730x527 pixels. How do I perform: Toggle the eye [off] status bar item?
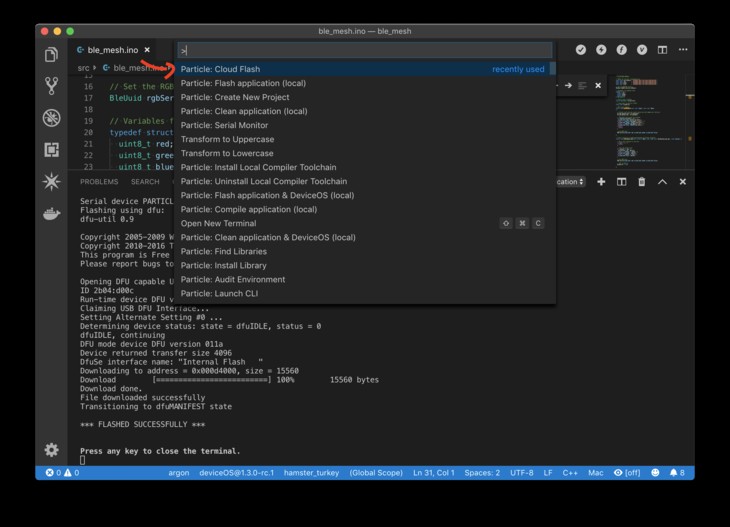626,472
